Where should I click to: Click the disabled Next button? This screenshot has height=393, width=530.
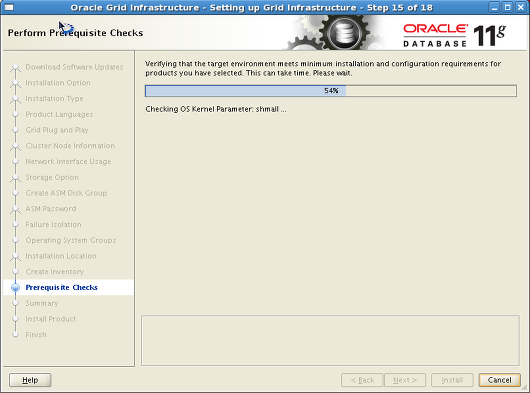405,380
